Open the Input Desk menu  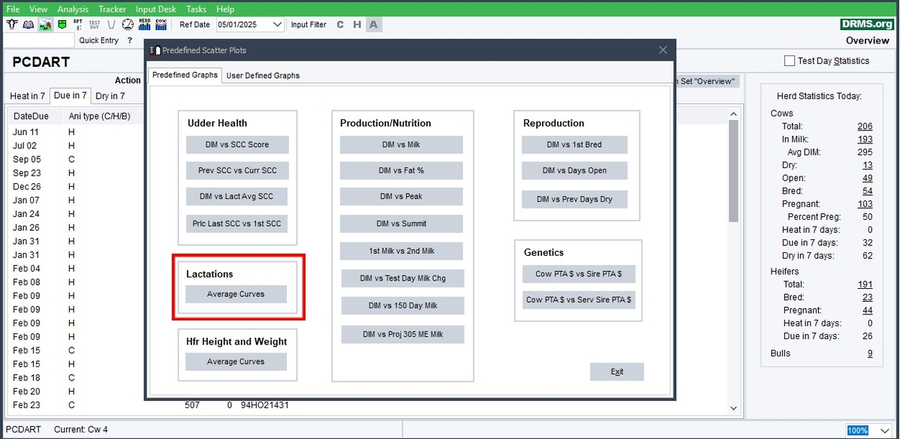(x=156, y=9)
